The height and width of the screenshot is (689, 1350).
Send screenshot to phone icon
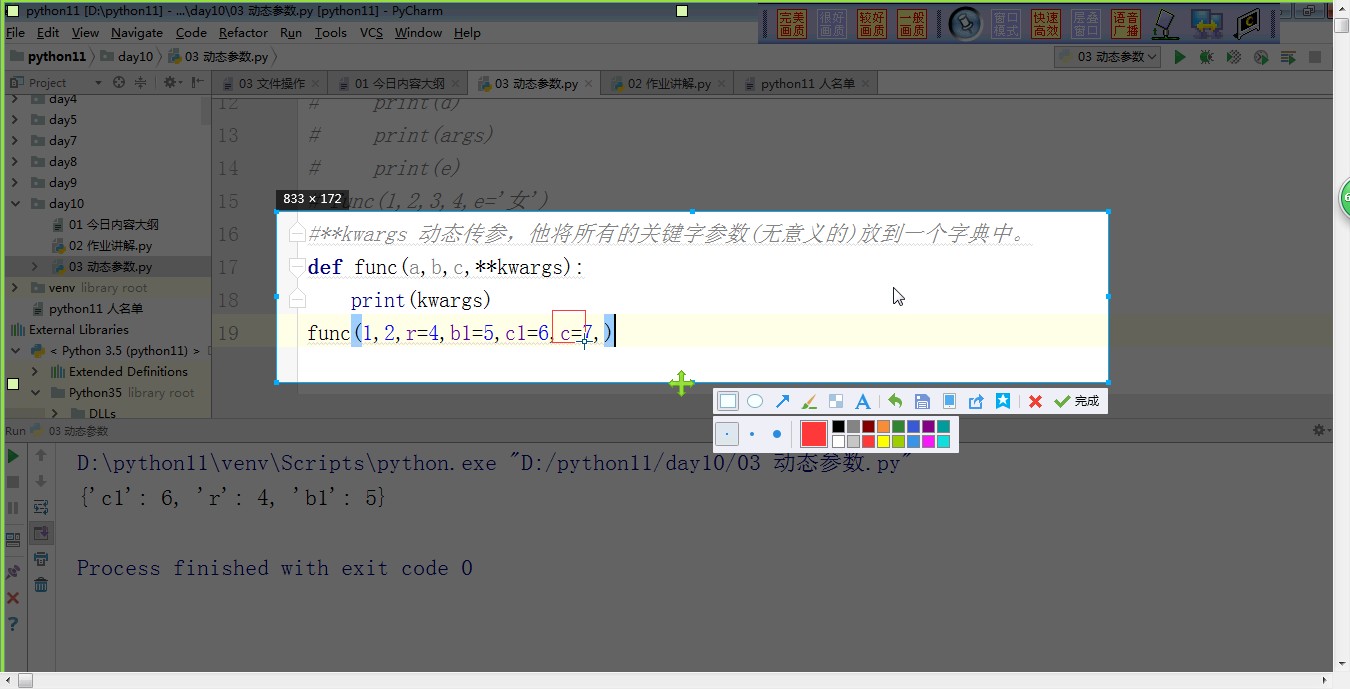click(949, 401)
